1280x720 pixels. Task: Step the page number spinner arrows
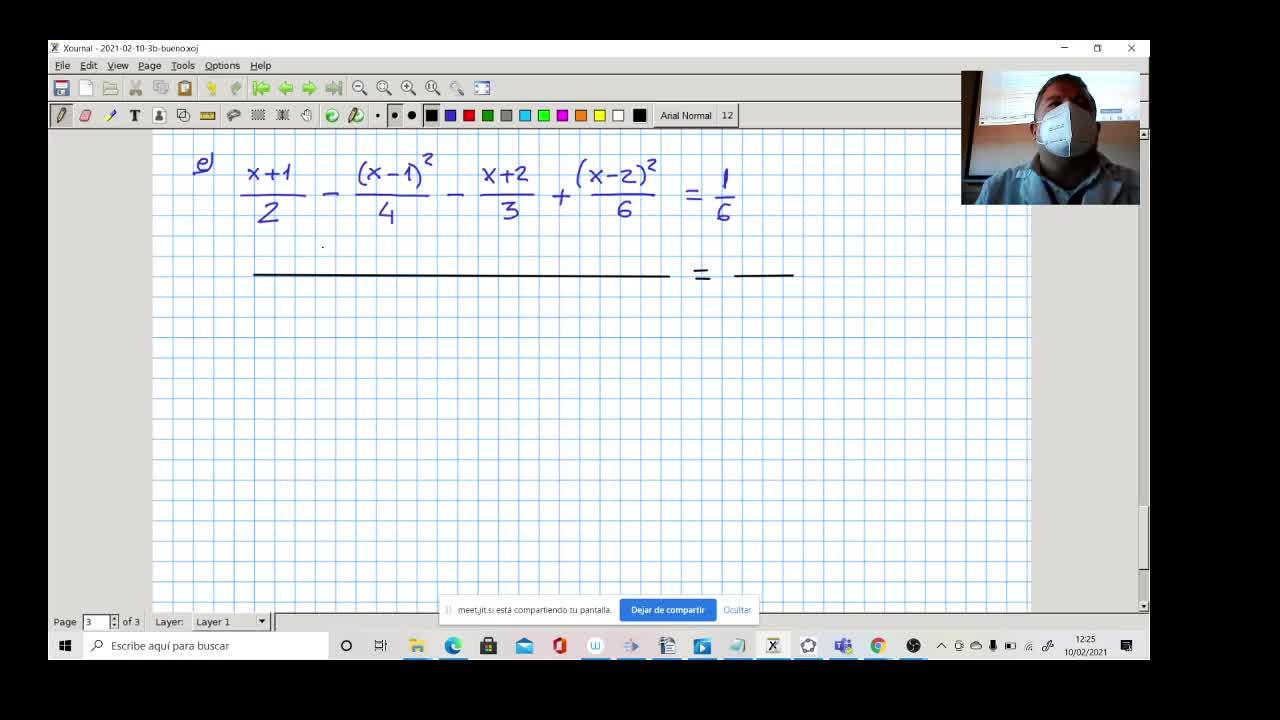click(114, 622)
